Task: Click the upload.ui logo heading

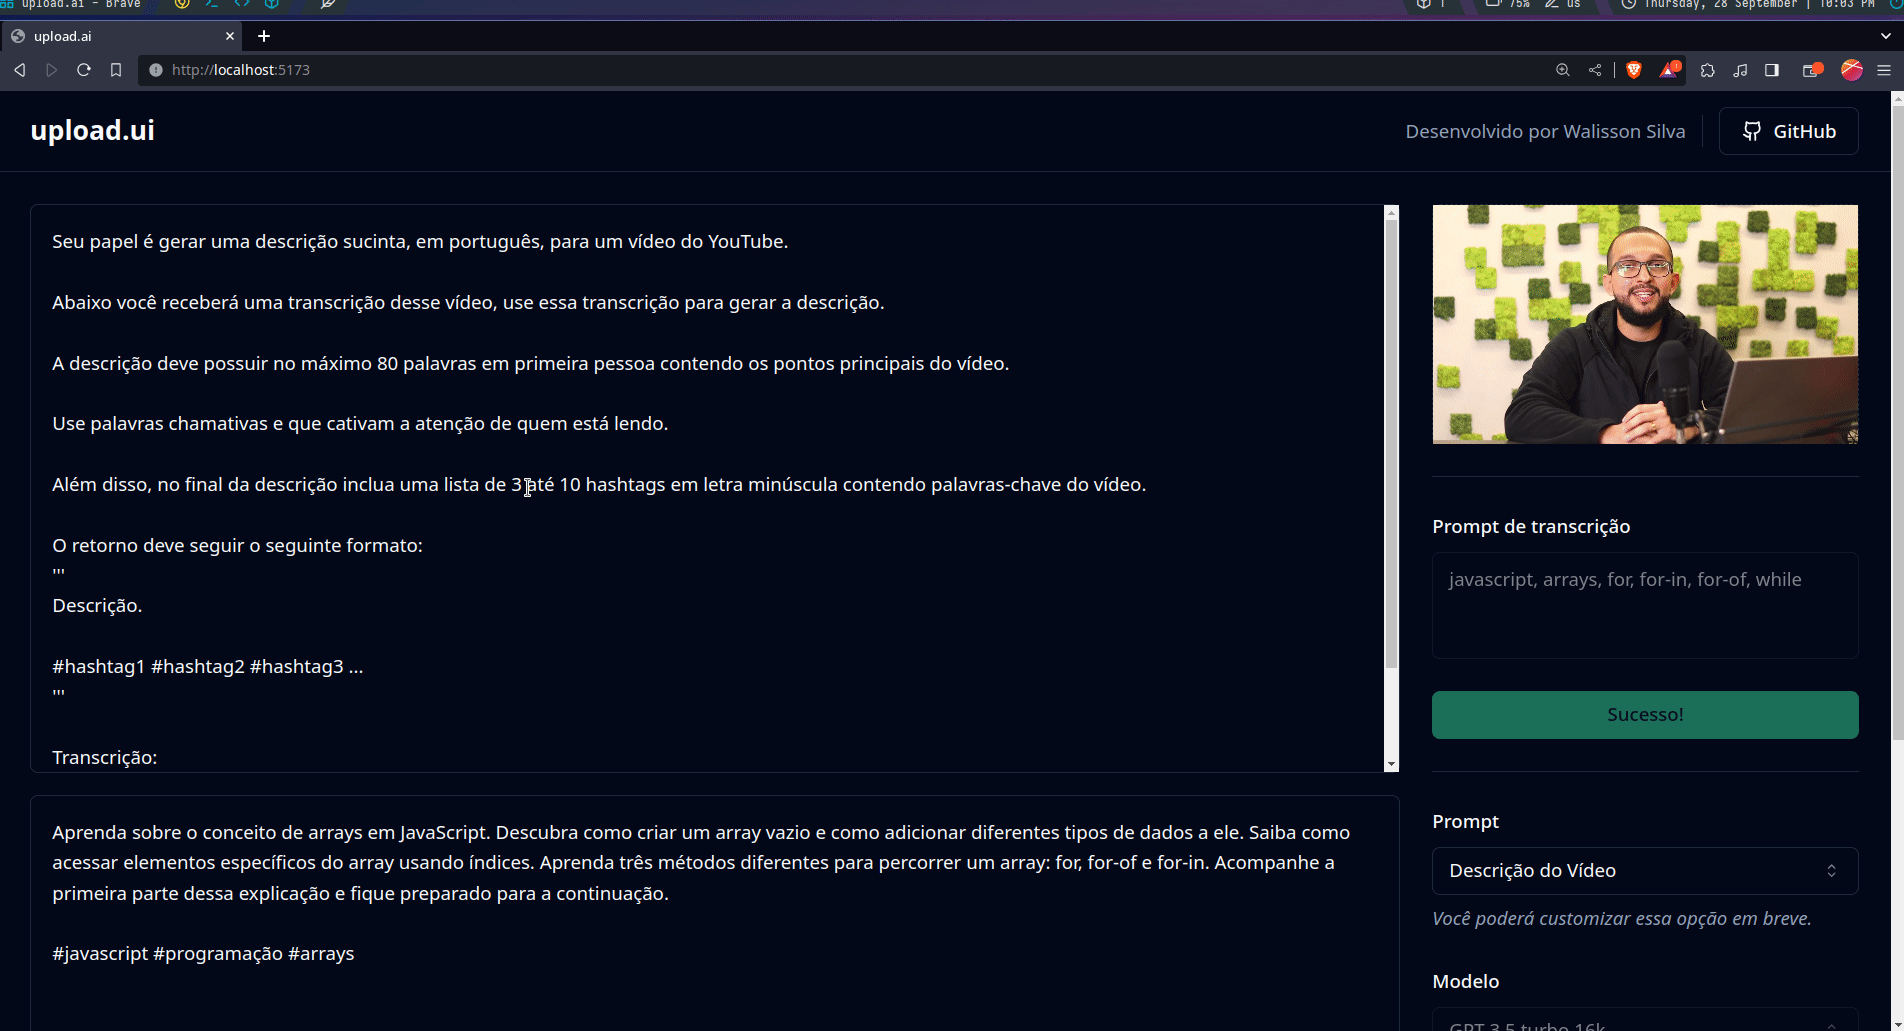Action: tap(92, 131)
